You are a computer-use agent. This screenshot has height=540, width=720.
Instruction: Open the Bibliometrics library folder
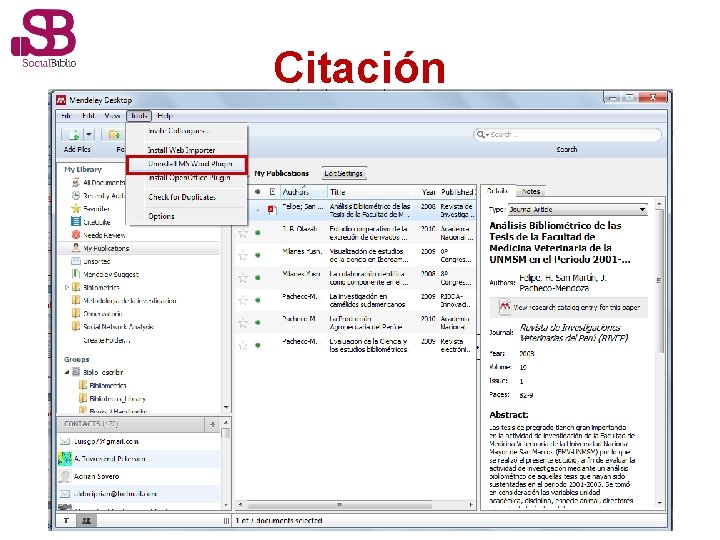(x=96, y=287)
